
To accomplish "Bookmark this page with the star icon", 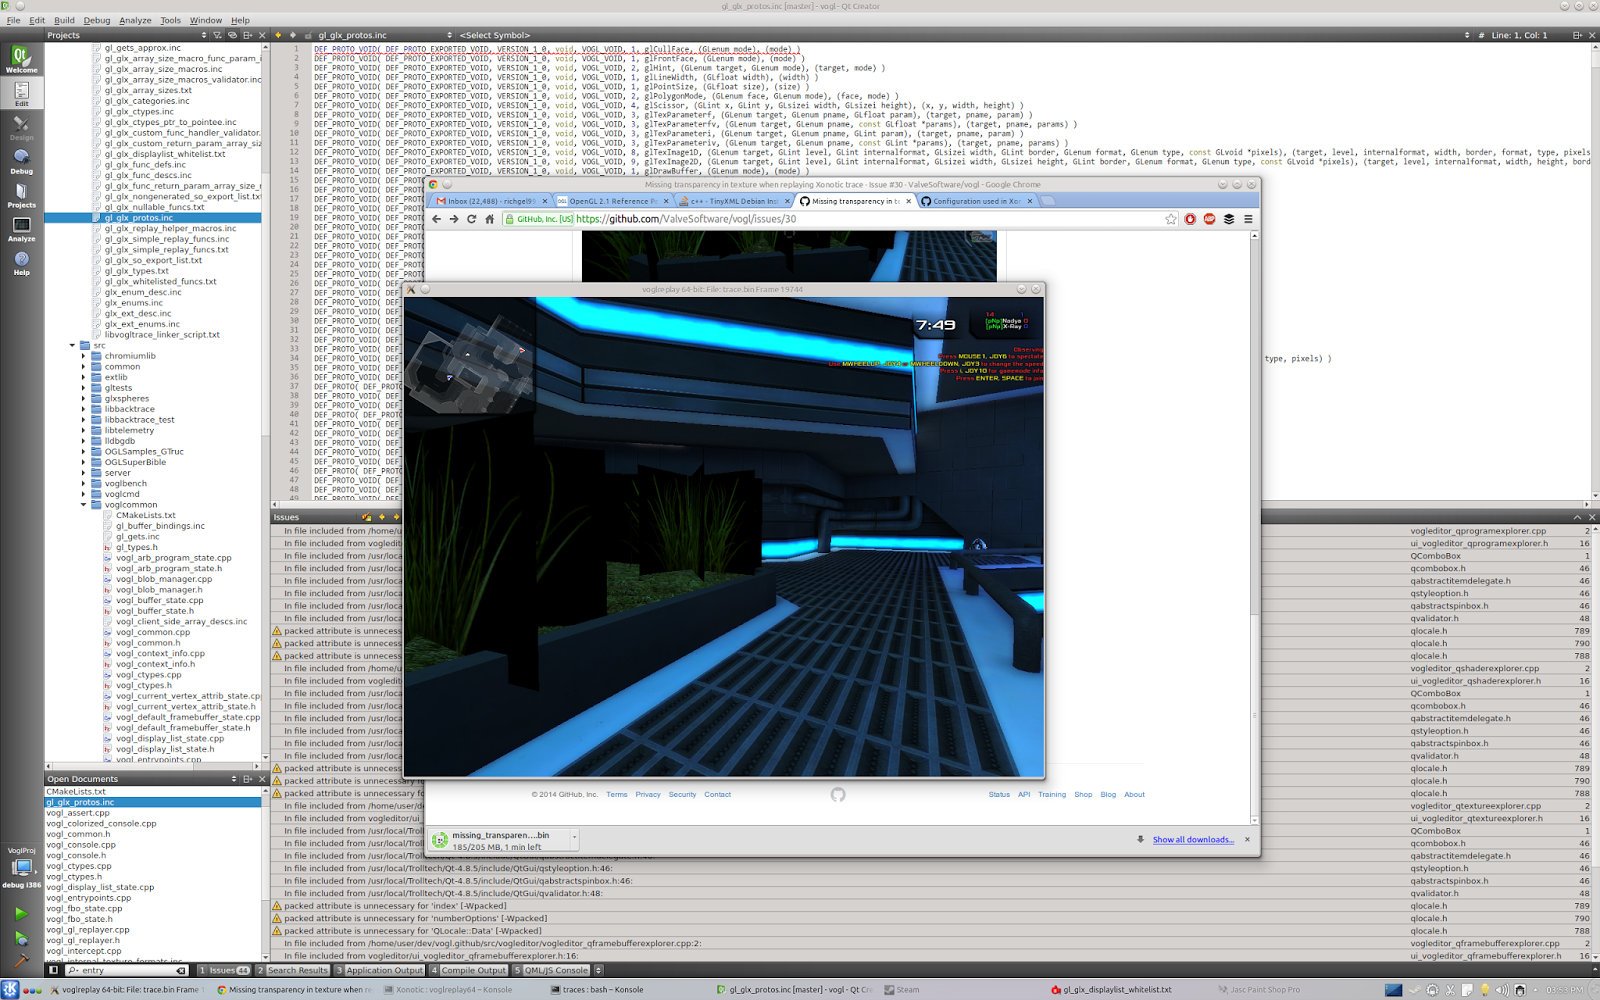I will (x=1171, y=219).
